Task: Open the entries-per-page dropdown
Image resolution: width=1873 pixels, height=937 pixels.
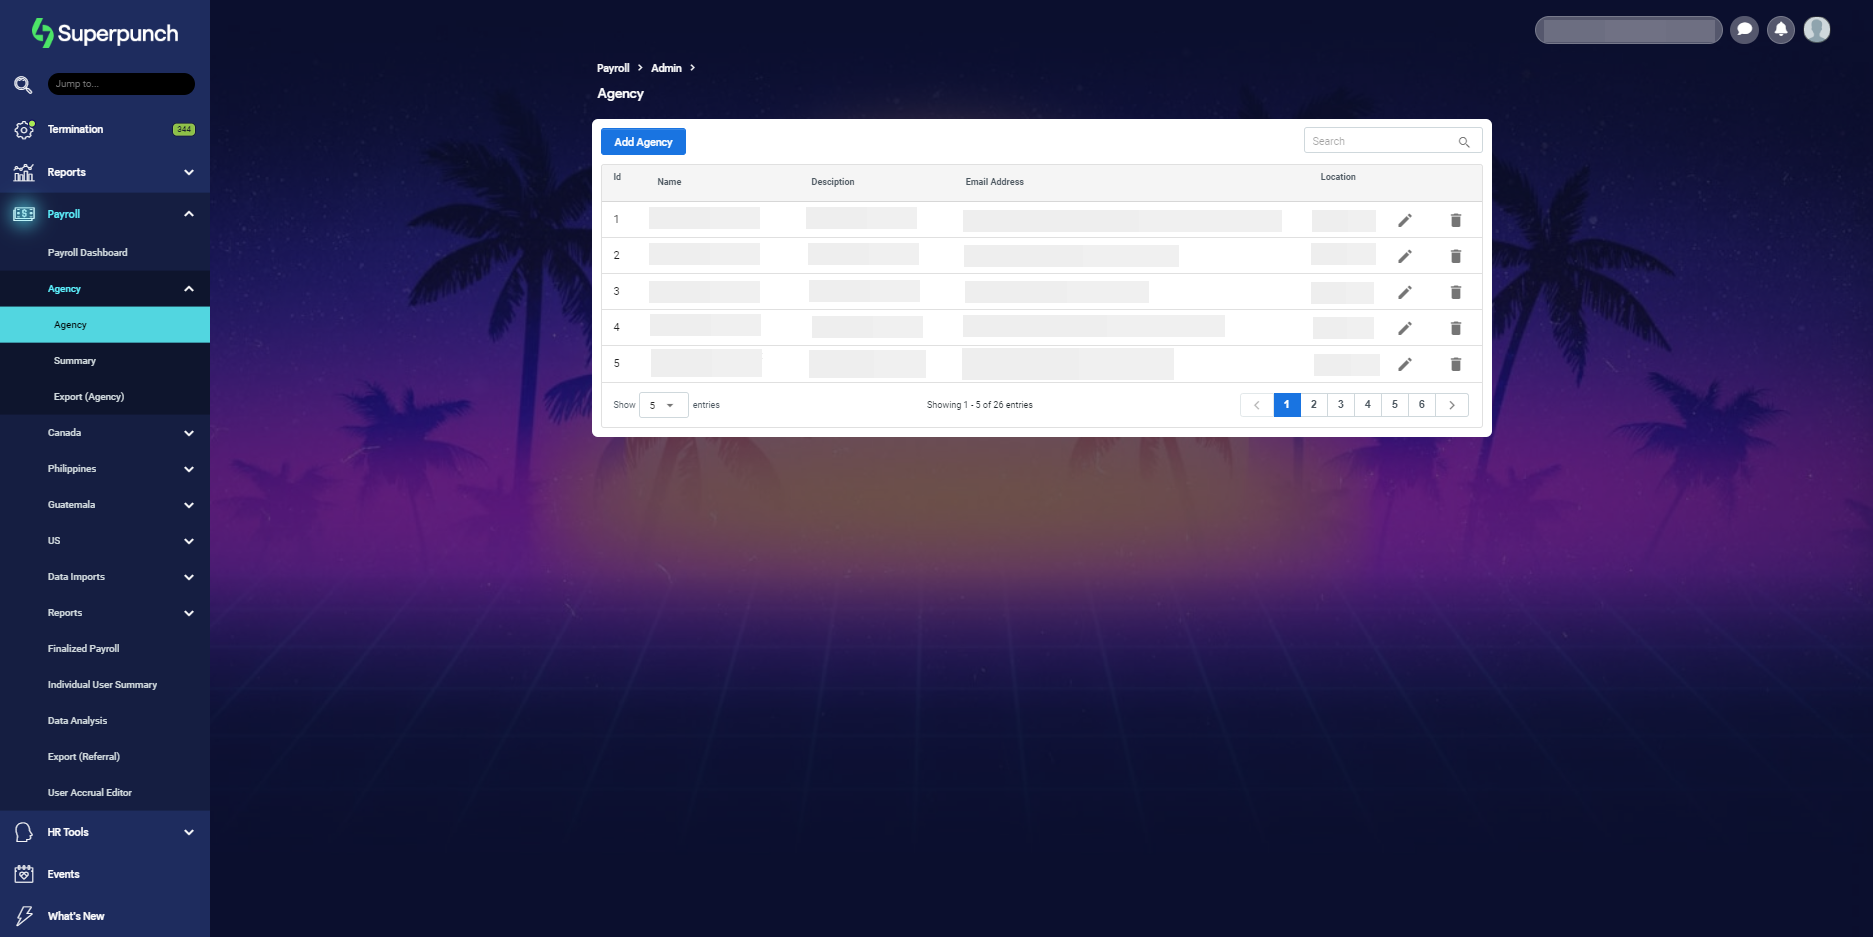Action: point(663,405)
